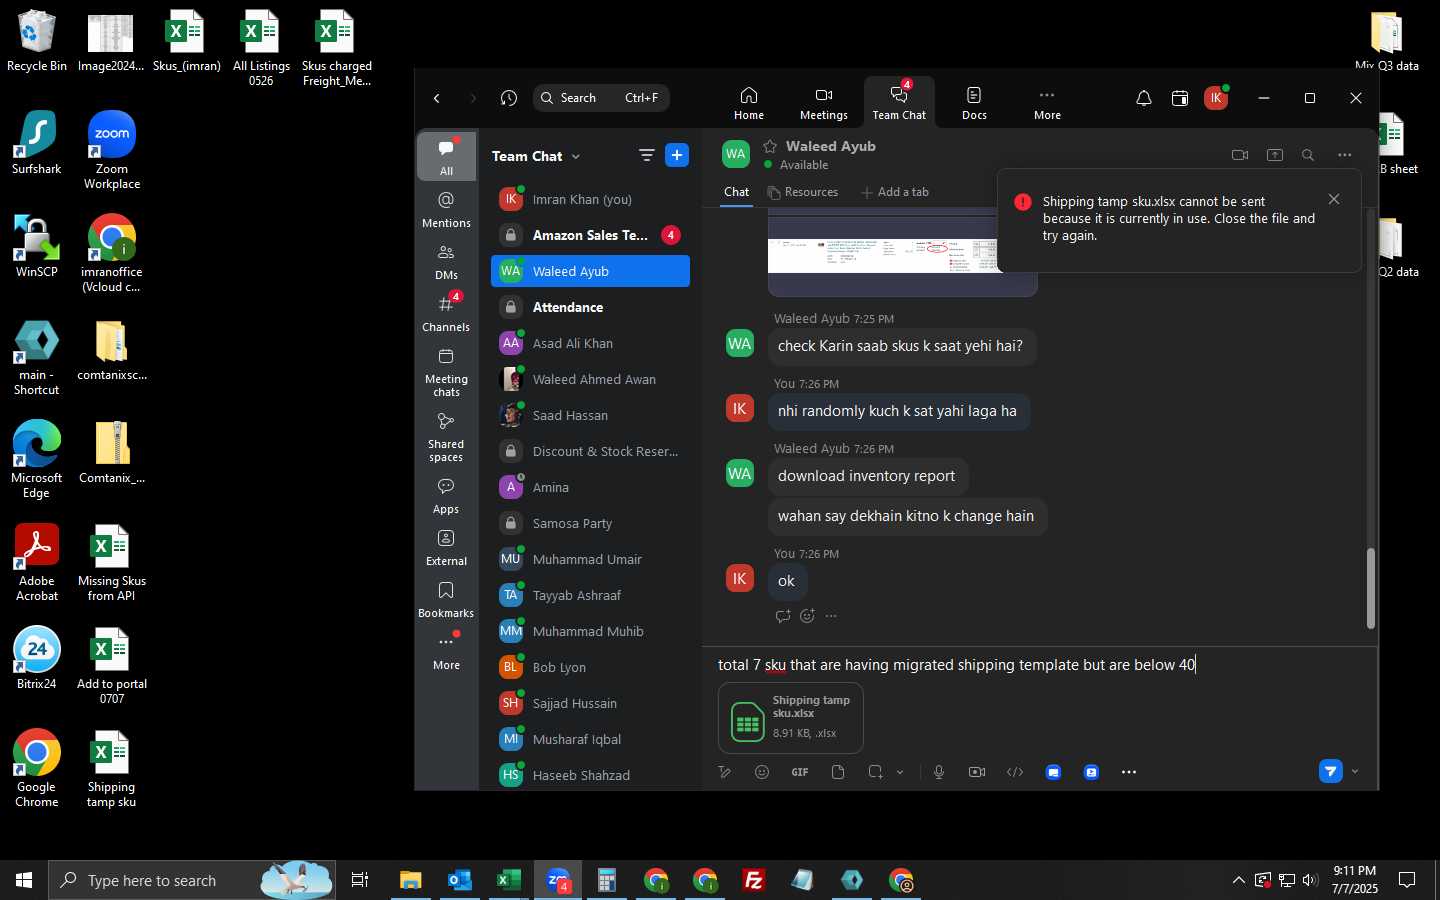
Task: Expand the screenshot dropdown arrow
Action: (900, 772)
